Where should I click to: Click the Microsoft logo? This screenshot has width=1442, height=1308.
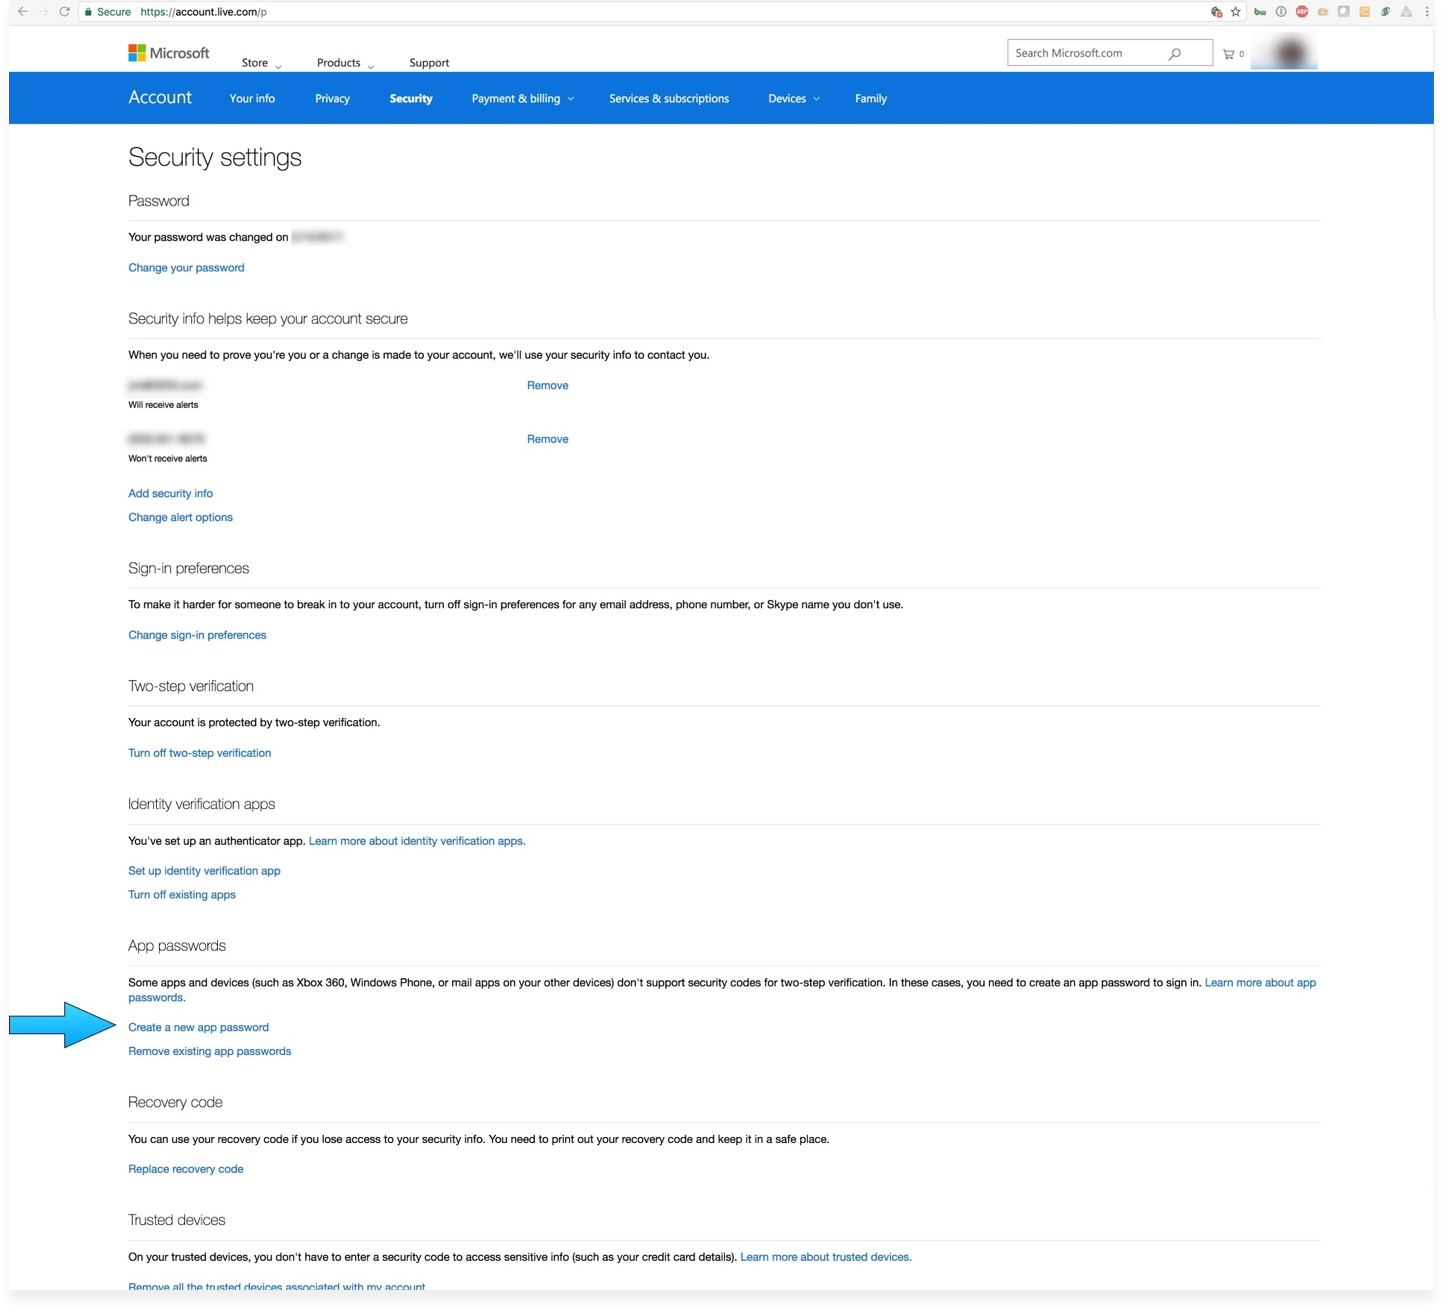point(168,51)
